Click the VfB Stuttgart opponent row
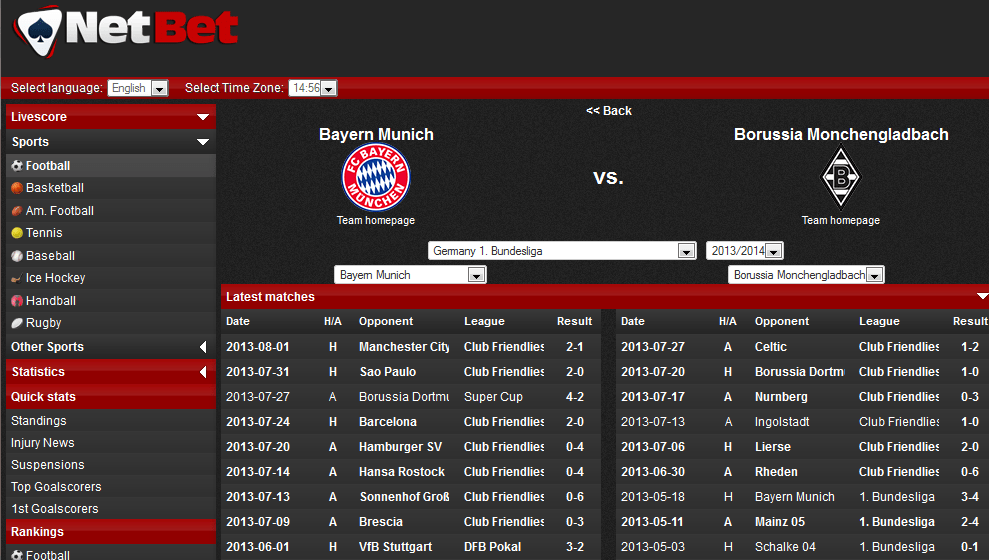Viewport: 989px width, 560px height. click(x=396, y=547)
